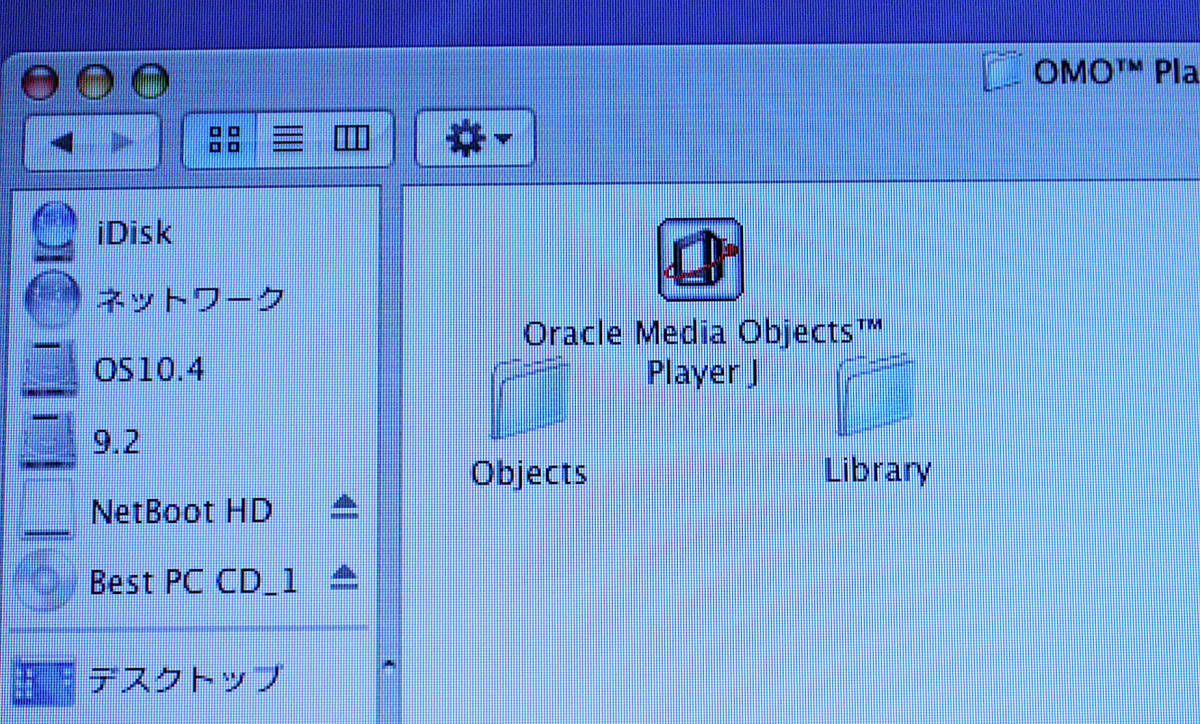
Task: Switch to list view
Action: point(288,139)
